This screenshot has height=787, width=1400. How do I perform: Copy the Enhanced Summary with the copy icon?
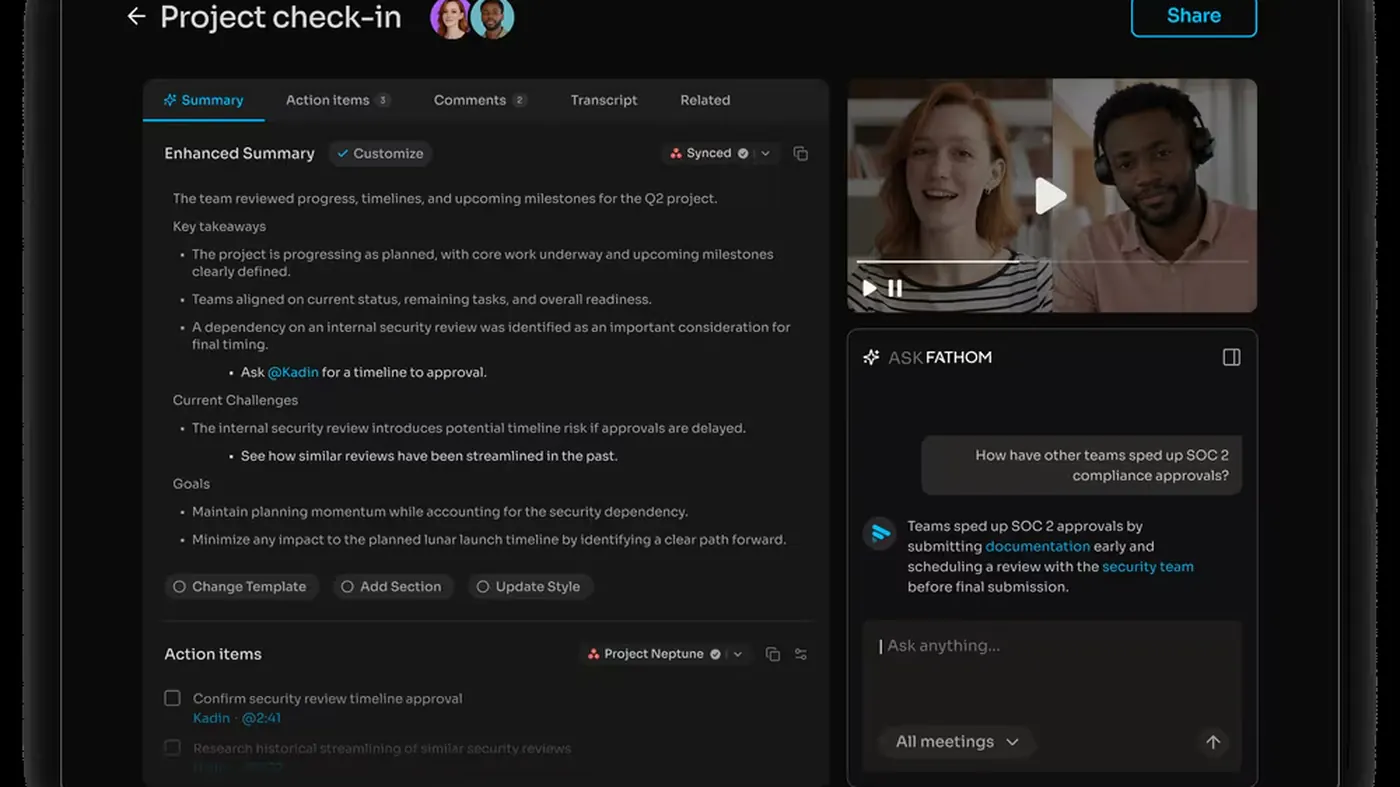[x=800, y=153]
